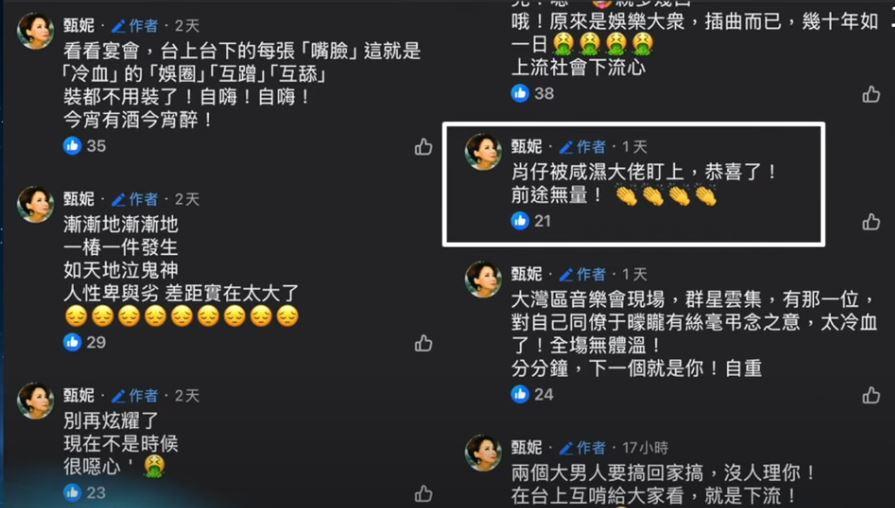
Task: Click the 17小時 timestamp
Action: pyautogui.click(x=645, y=448)
